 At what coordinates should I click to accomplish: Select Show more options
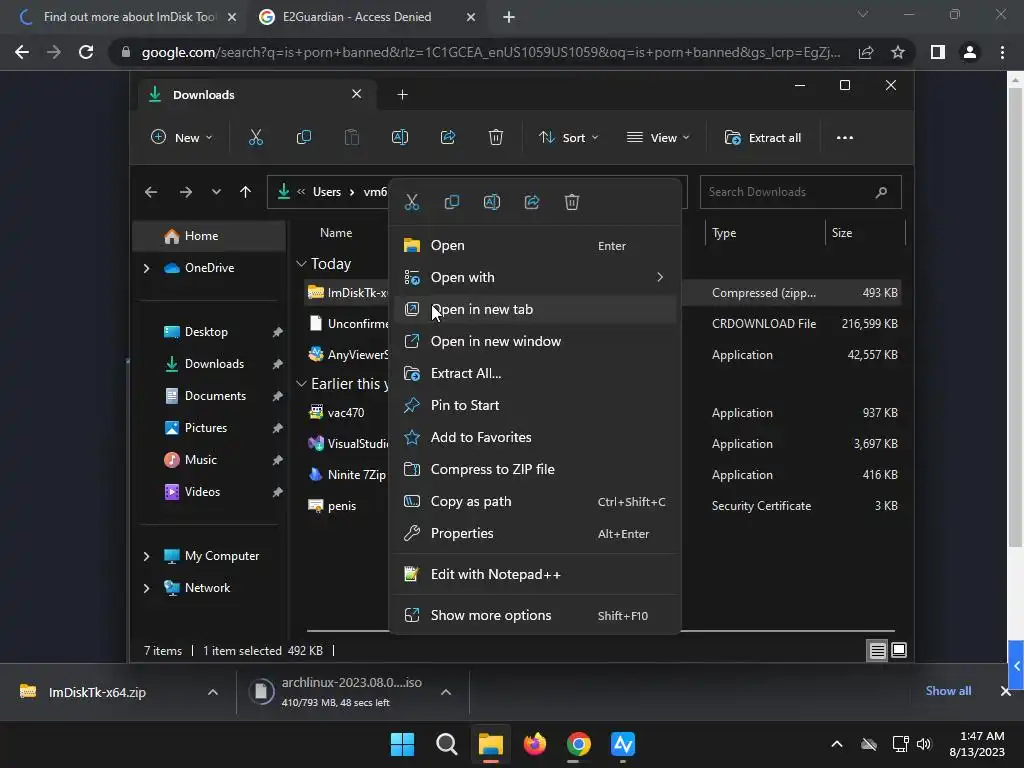(x=535, y=615)
